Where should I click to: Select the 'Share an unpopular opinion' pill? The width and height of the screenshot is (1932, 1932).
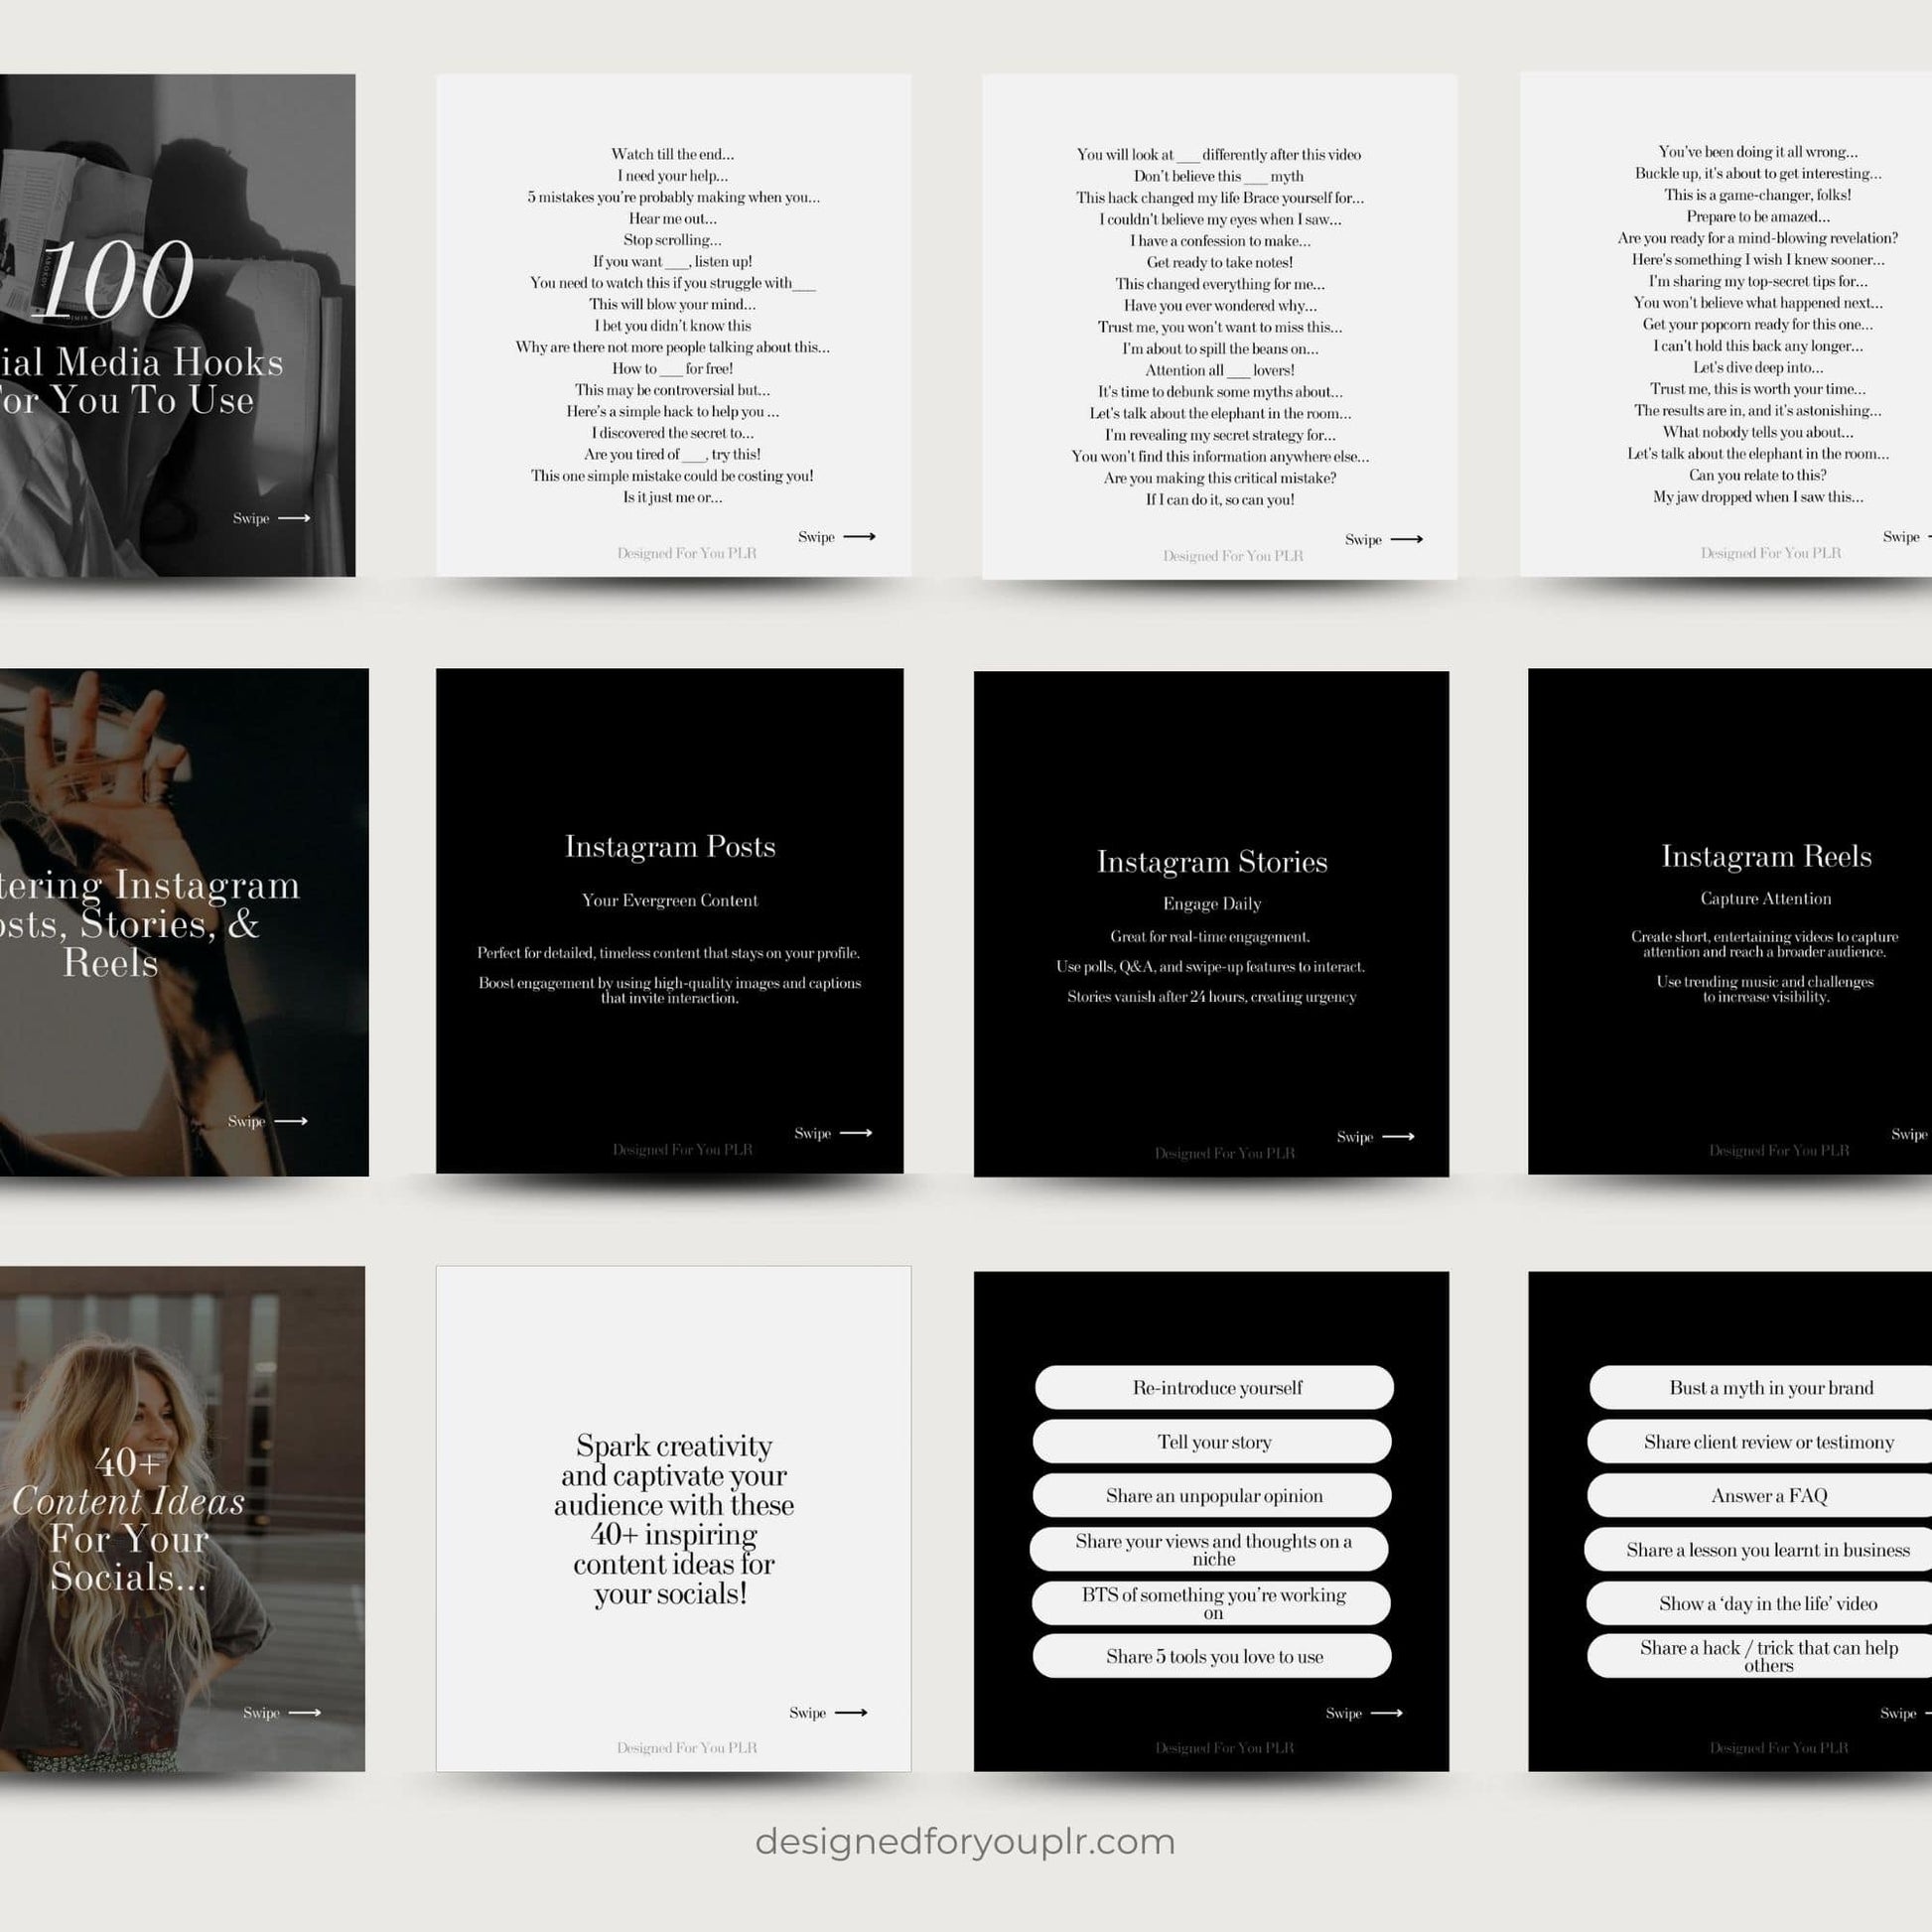(1212, 1496)
